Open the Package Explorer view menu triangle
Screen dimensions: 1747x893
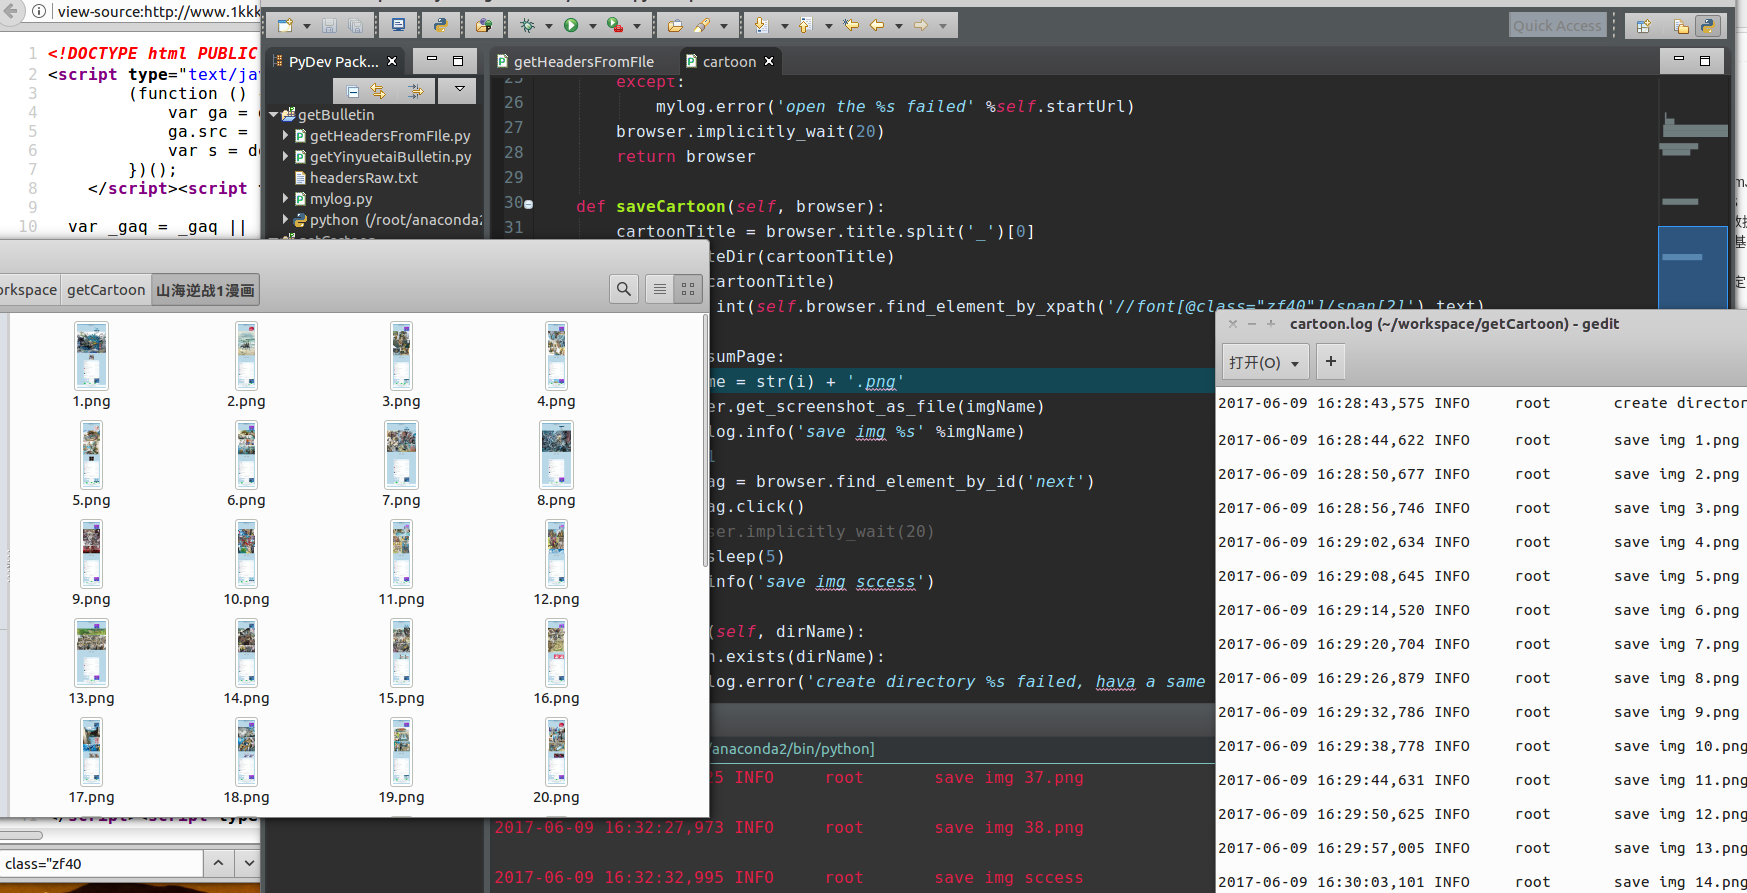point(459,89)
